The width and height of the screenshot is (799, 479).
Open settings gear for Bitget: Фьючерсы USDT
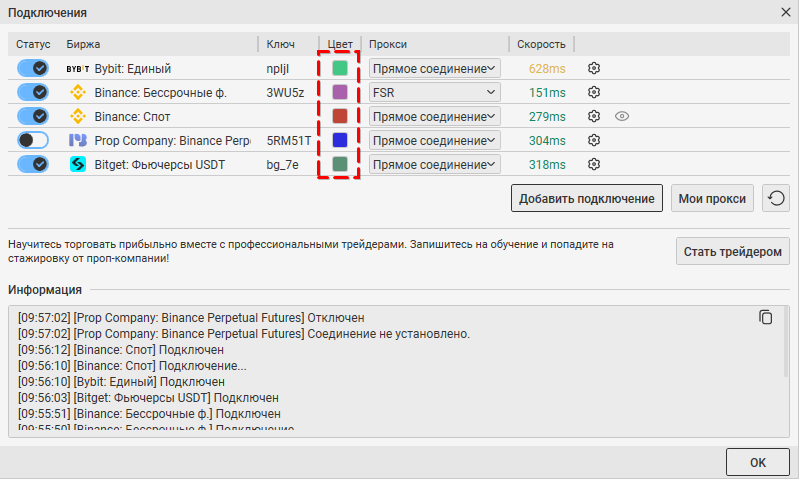(594, 164)
